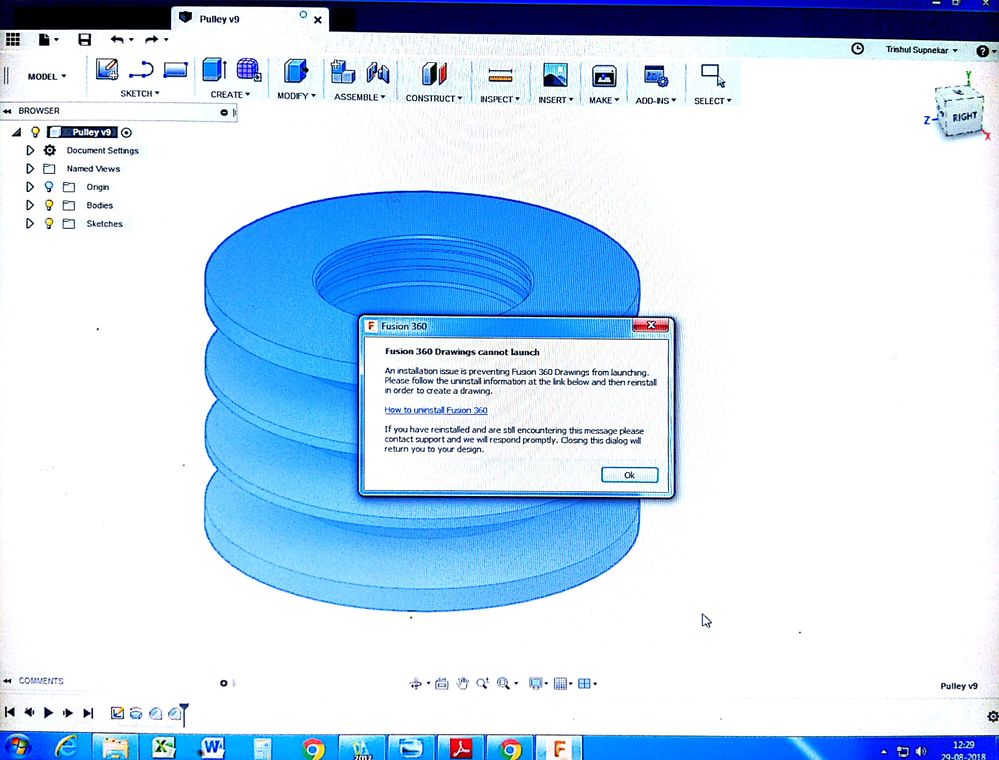Image resolution: width=999 pixels, height=760 pixels.
Task: Select the Zoom tool
Action: pos(482,684)
